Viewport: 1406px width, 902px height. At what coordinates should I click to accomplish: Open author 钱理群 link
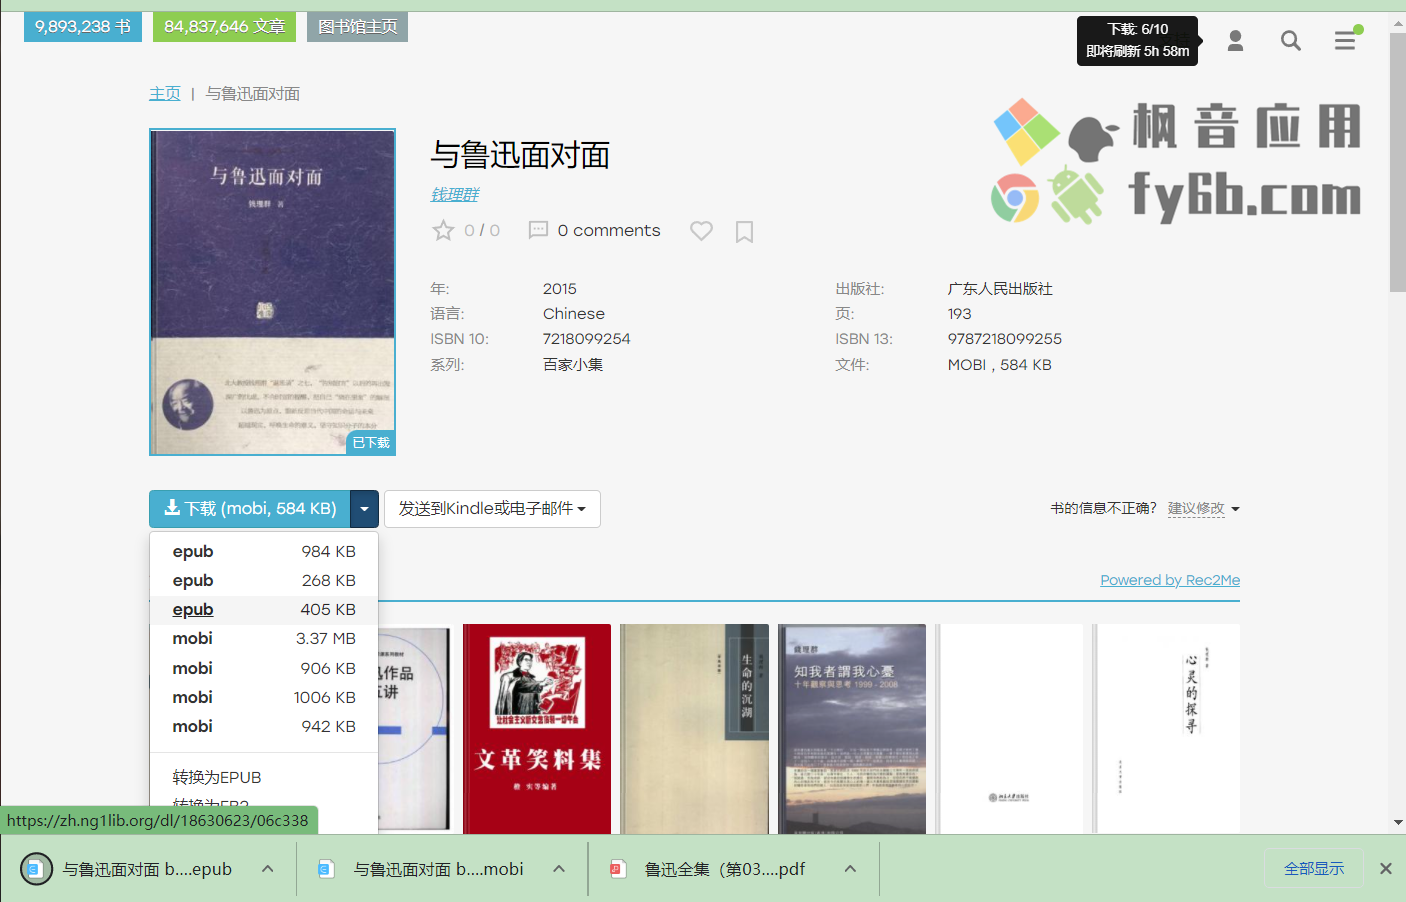(x=455, y=195)
